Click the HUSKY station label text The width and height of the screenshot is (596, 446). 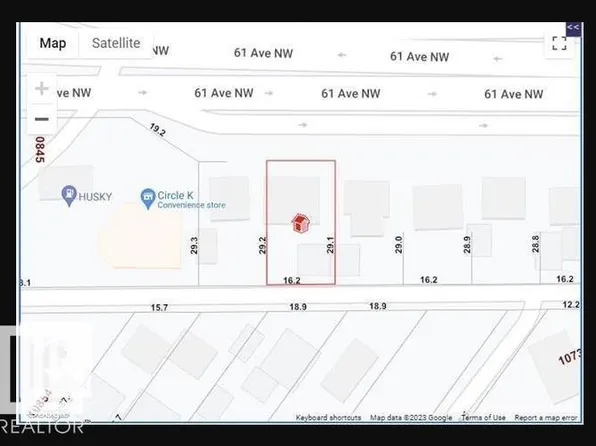pos(95,197)
